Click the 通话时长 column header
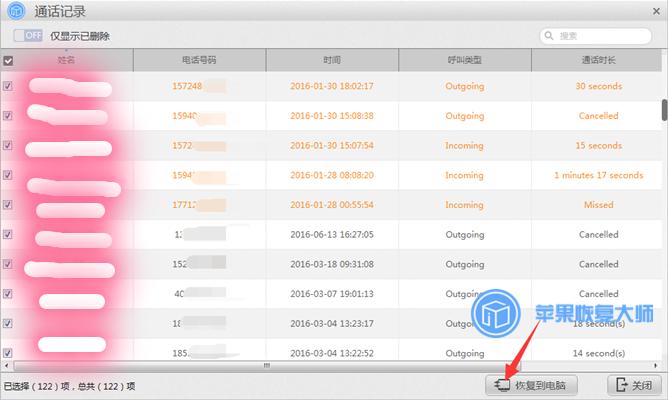Screen dimensions: 668x400 point(598,61)
